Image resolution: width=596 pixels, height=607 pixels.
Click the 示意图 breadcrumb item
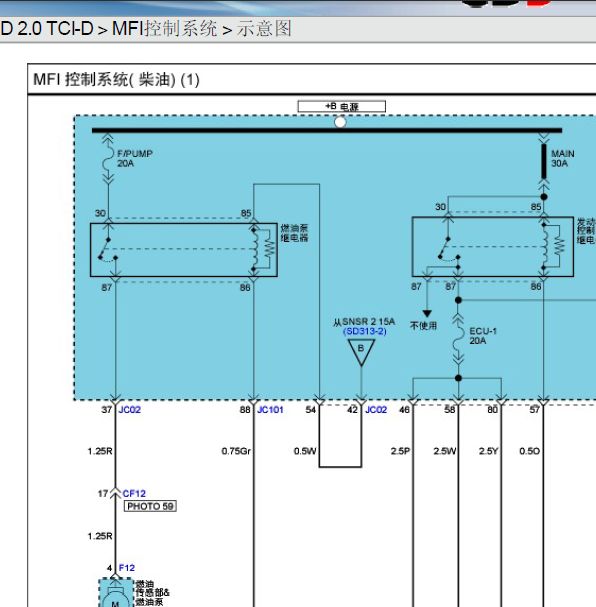[x=264, y=29]
